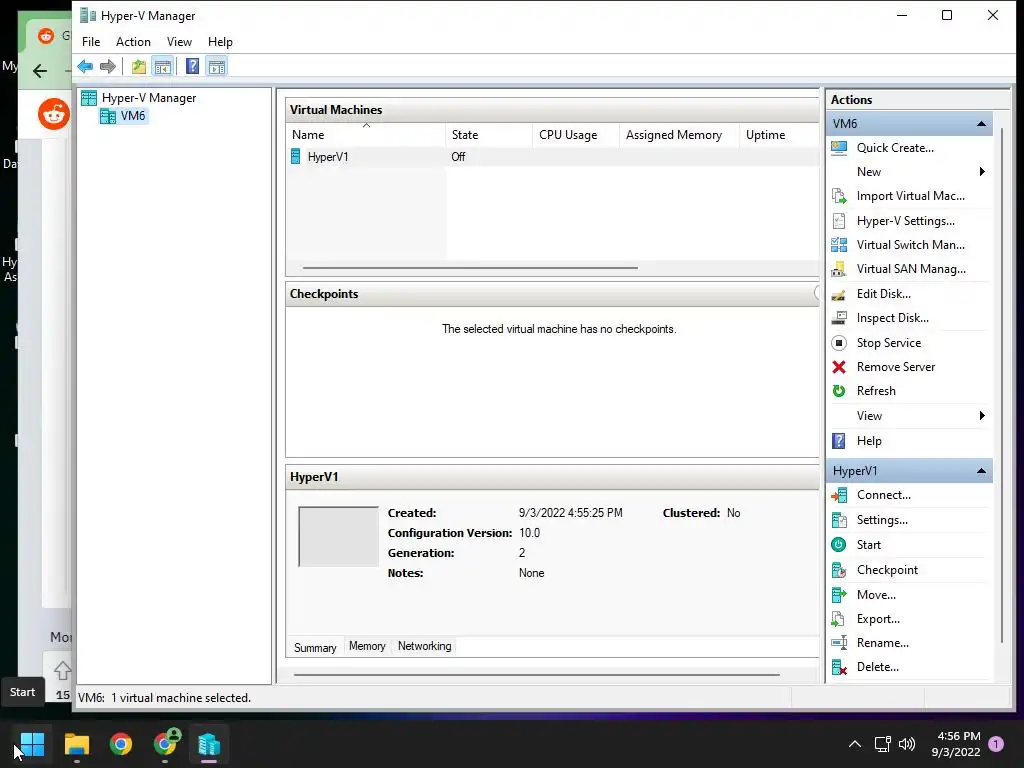Click the Settings icon under HyperV1
This screenshot has width=1024, height=768.
(x=839, y=520)
